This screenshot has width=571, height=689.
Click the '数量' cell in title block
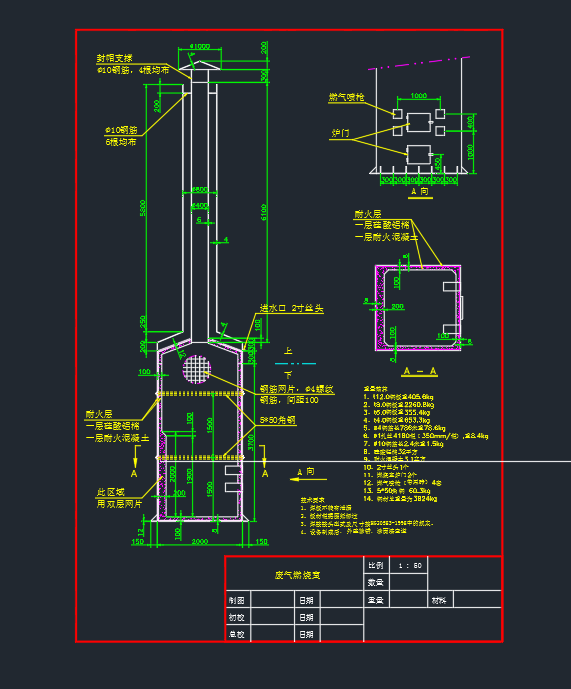tap(376, 583)
